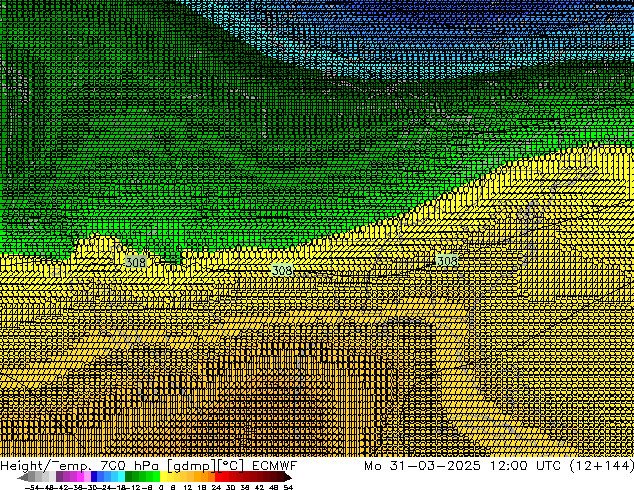Click the Mo 31-03-2025 12:00 UTC date text

463,466
